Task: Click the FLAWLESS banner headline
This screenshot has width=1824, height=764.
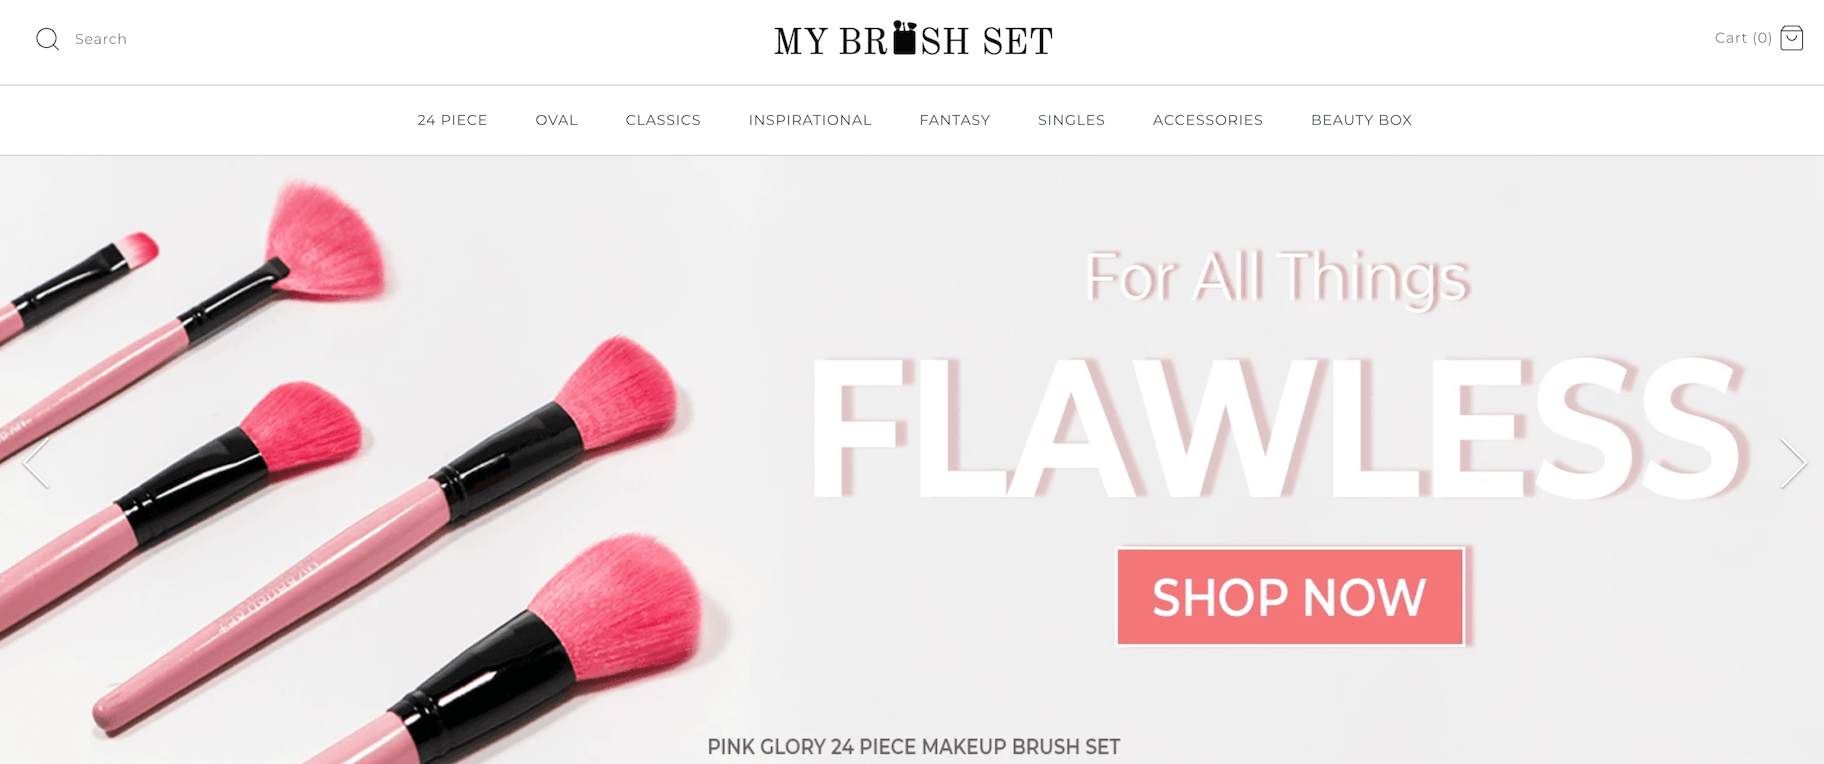Action: (1278, 427)
